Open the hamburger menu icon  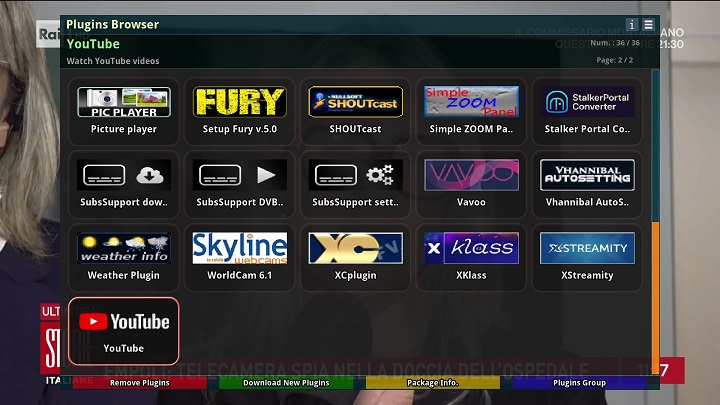tap(648, 24)
